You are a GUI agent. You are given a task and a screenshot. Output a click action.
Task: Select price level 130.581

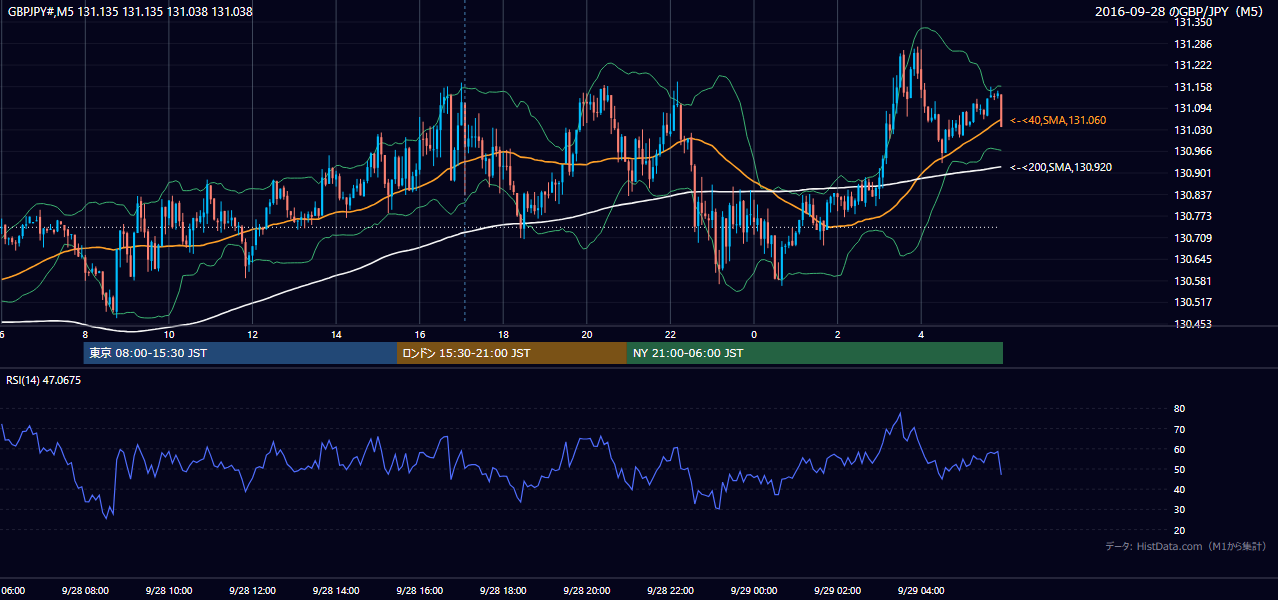click(x=1194, y=281)
